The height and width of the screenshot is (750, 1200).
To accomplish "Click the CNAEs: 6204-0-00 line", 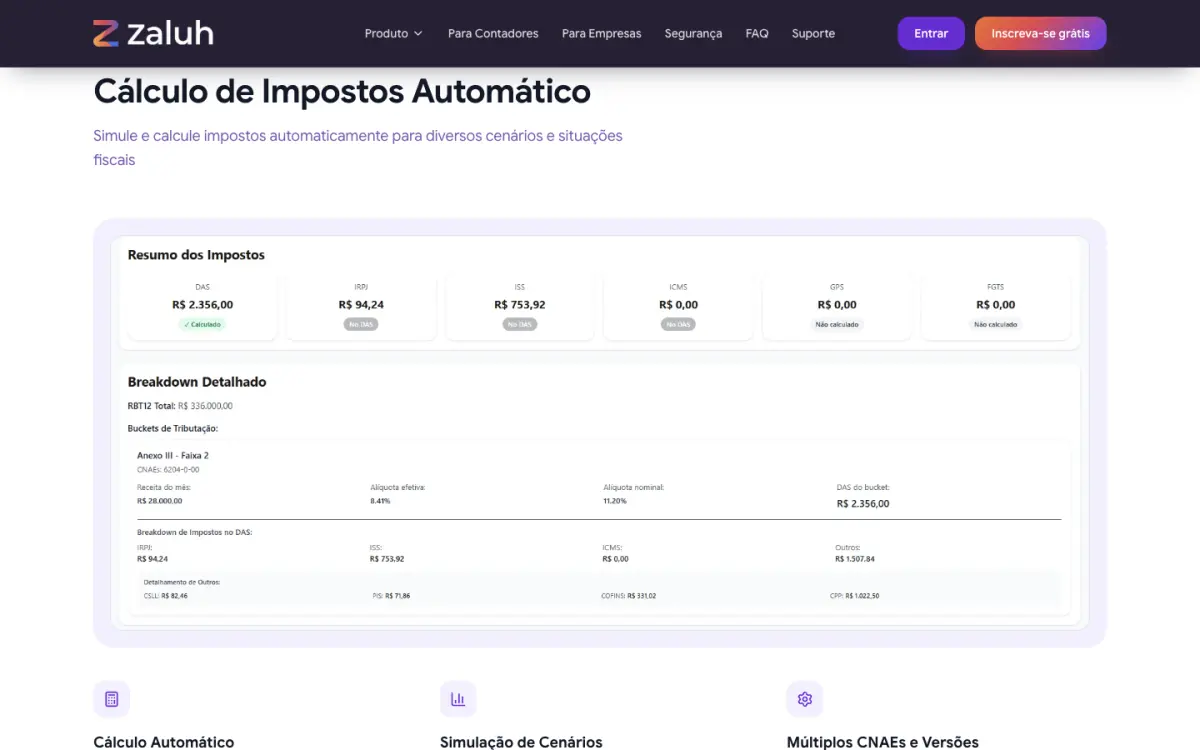I will click(168, 469).
